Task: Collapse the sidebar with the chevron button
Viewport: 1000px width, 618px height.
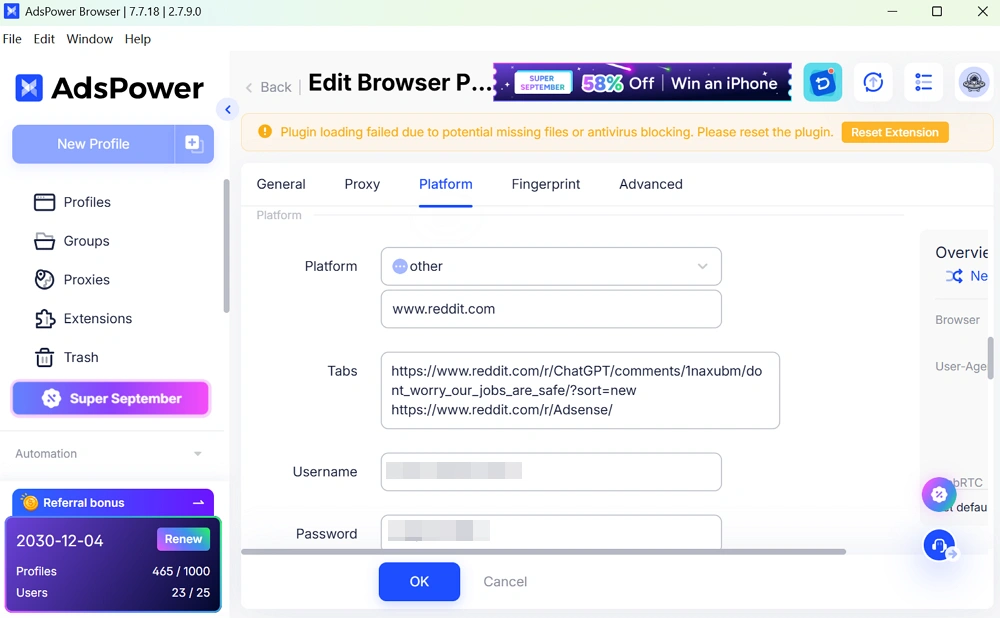Action: (228, 110)
